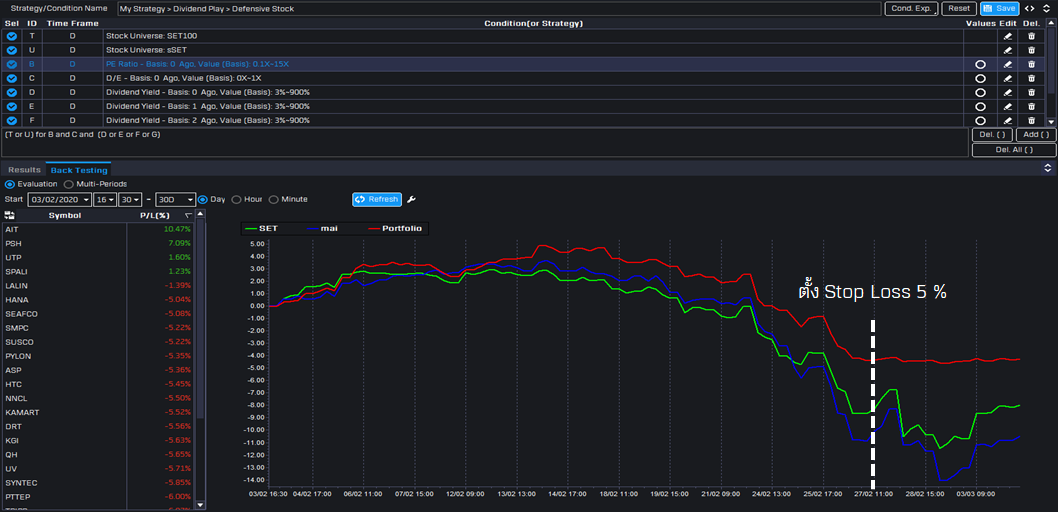Click the column layout icon beside Symbol
The height and width of the screenshot is (512, 1058).
pos(9,215)
